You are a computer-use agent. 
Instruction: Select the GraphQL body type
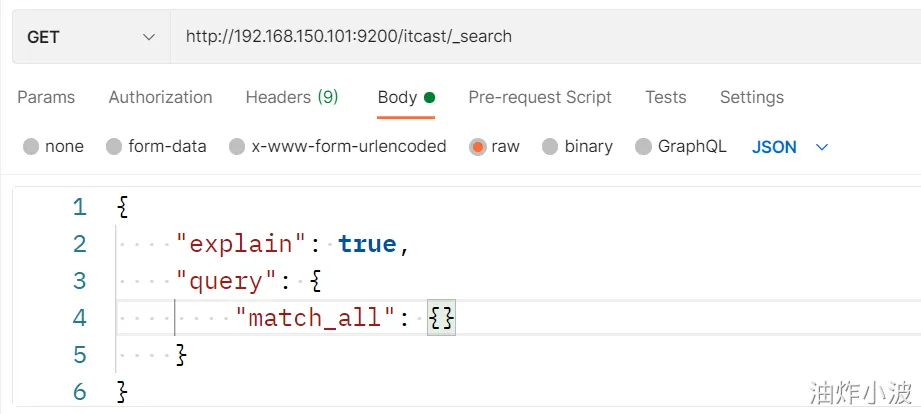coord(642,147)
